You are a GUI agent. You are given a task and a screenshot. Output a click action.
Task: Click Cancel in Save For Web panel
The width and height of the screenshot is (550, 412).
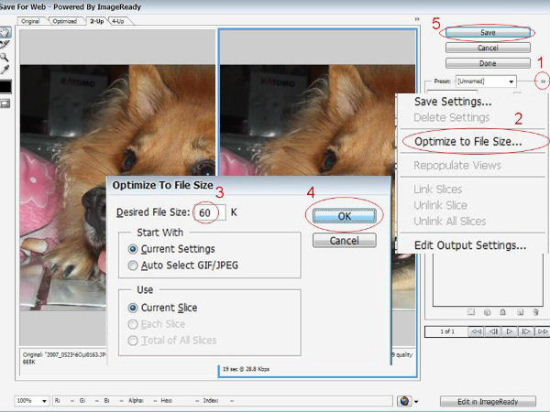(488, 48)
